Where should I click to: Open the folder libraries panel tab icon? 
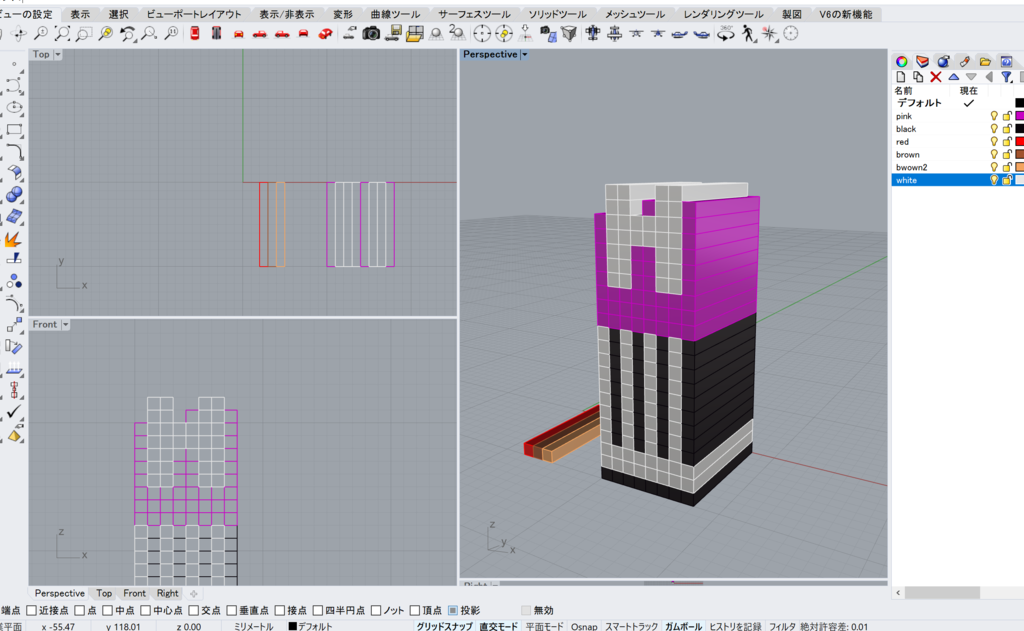(x=985, y=61)
